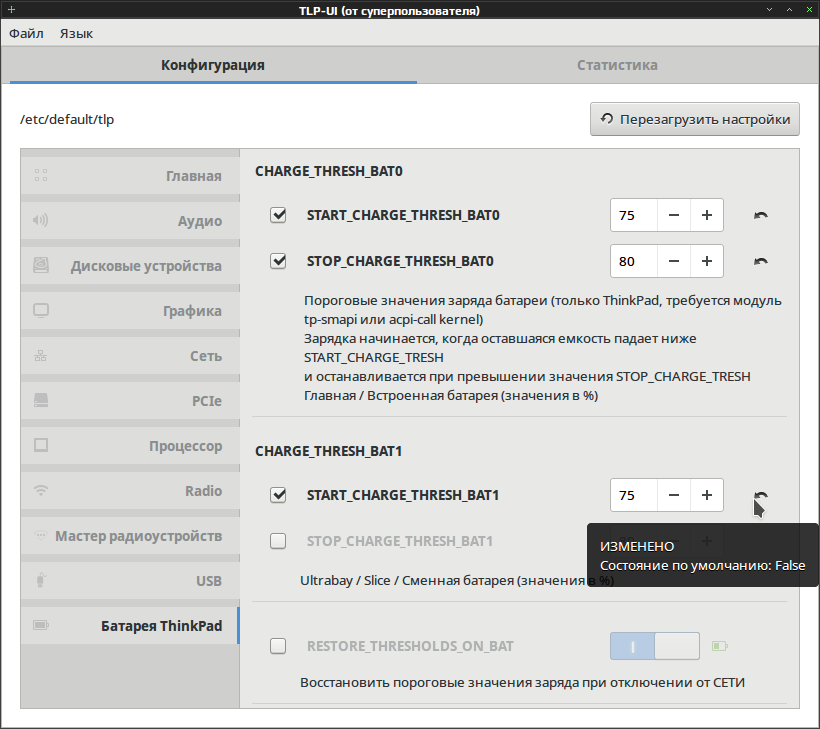Open the PCIe section icon

coord(41,401)
